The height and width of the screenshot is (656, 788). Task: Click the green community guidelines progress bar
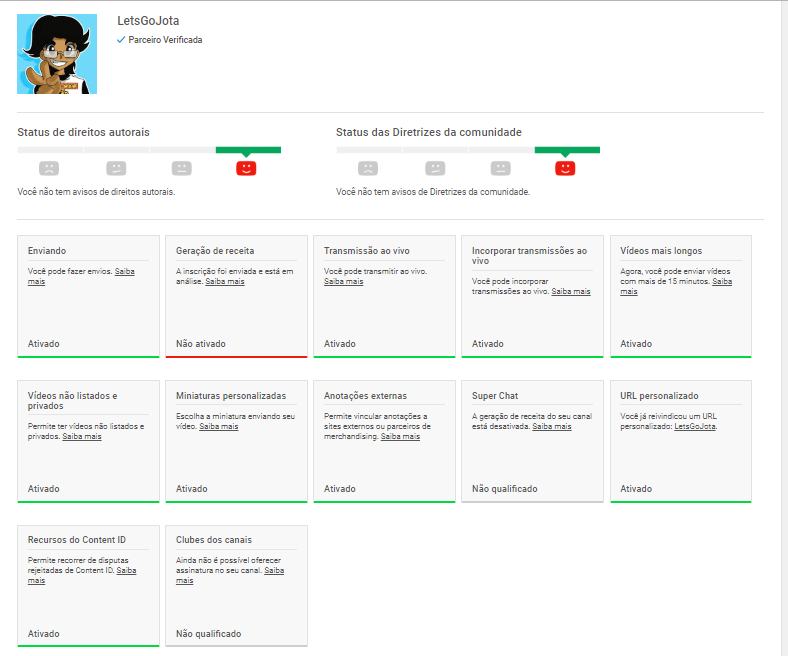pyautogui.click(x=567, y=150)
